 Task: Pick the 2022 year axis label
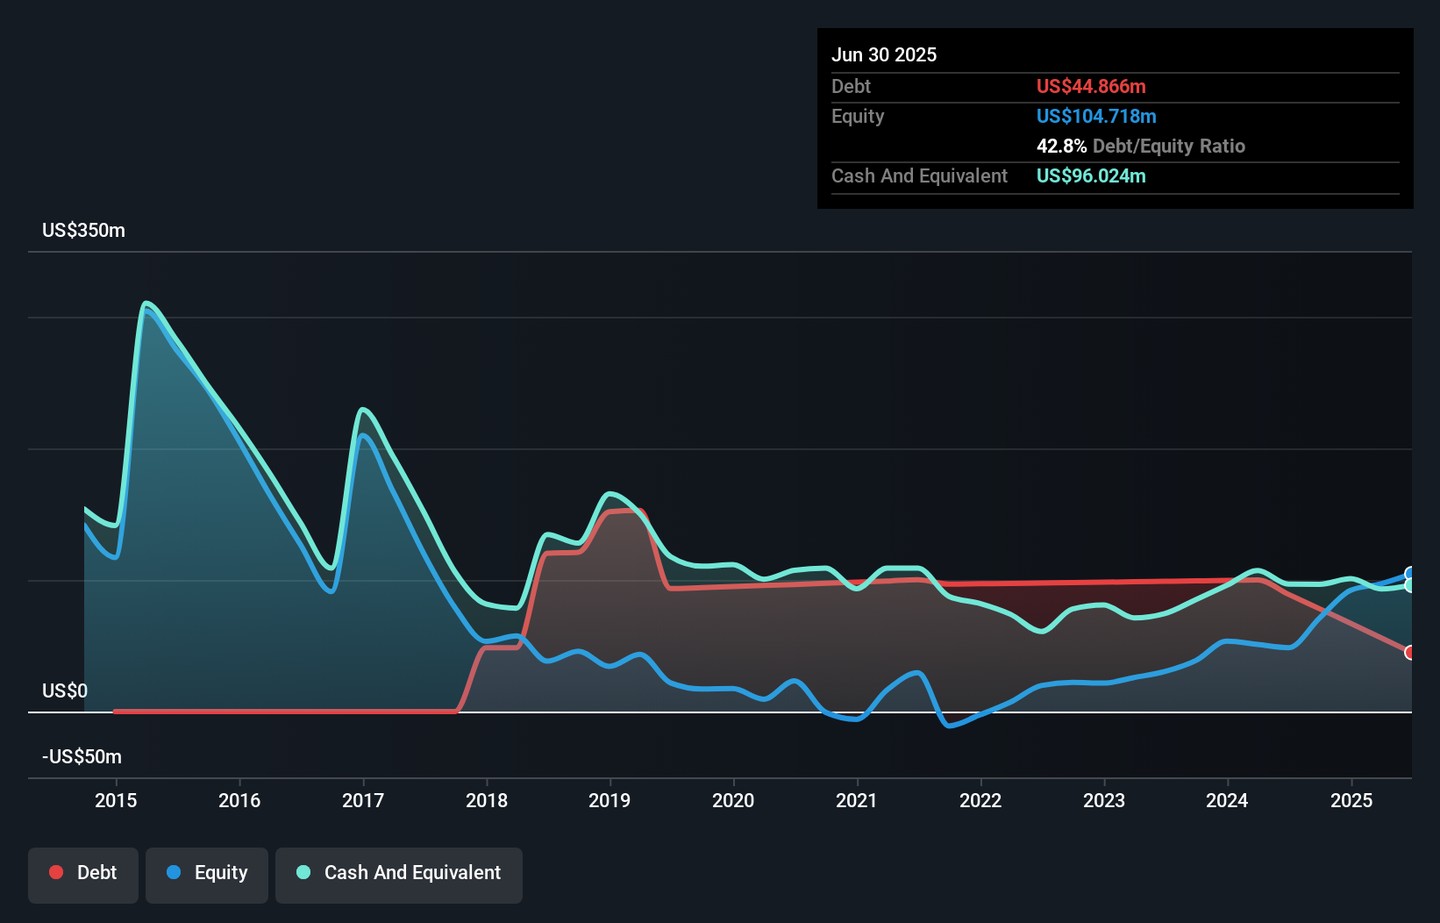pos(980,800)
